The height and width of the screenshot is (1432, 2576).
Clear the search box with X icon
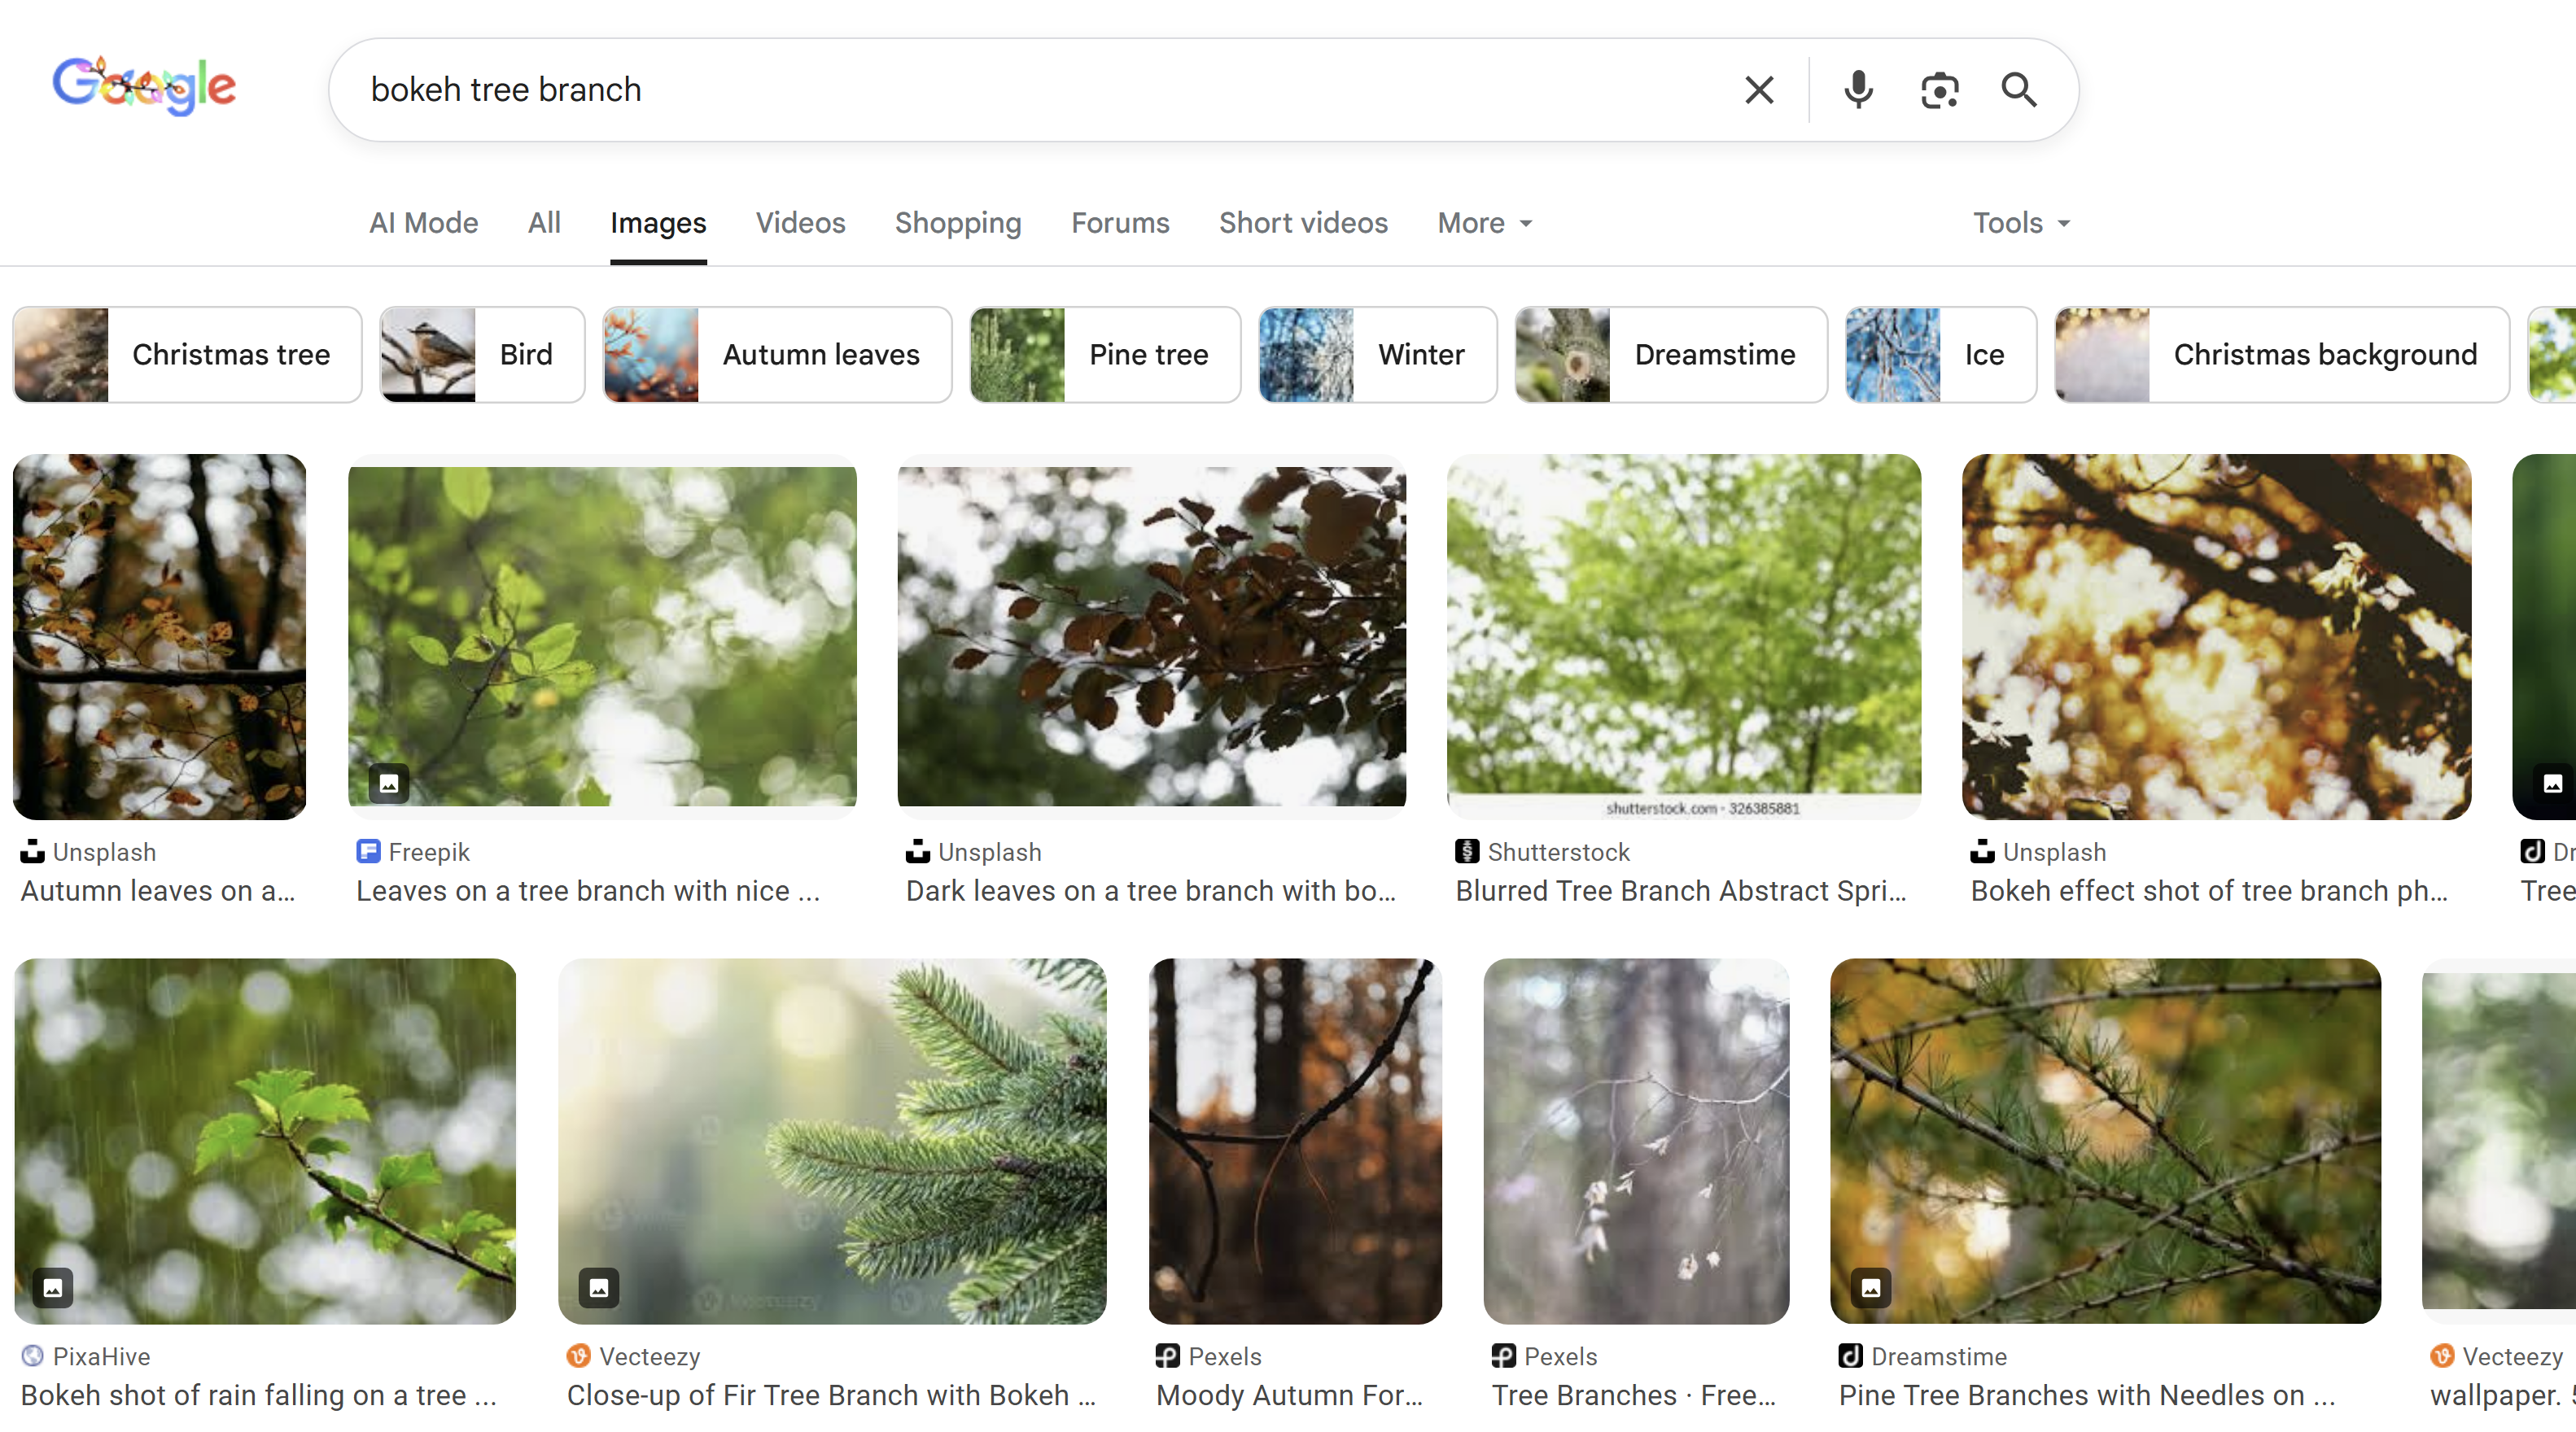tap(1759, 90)
